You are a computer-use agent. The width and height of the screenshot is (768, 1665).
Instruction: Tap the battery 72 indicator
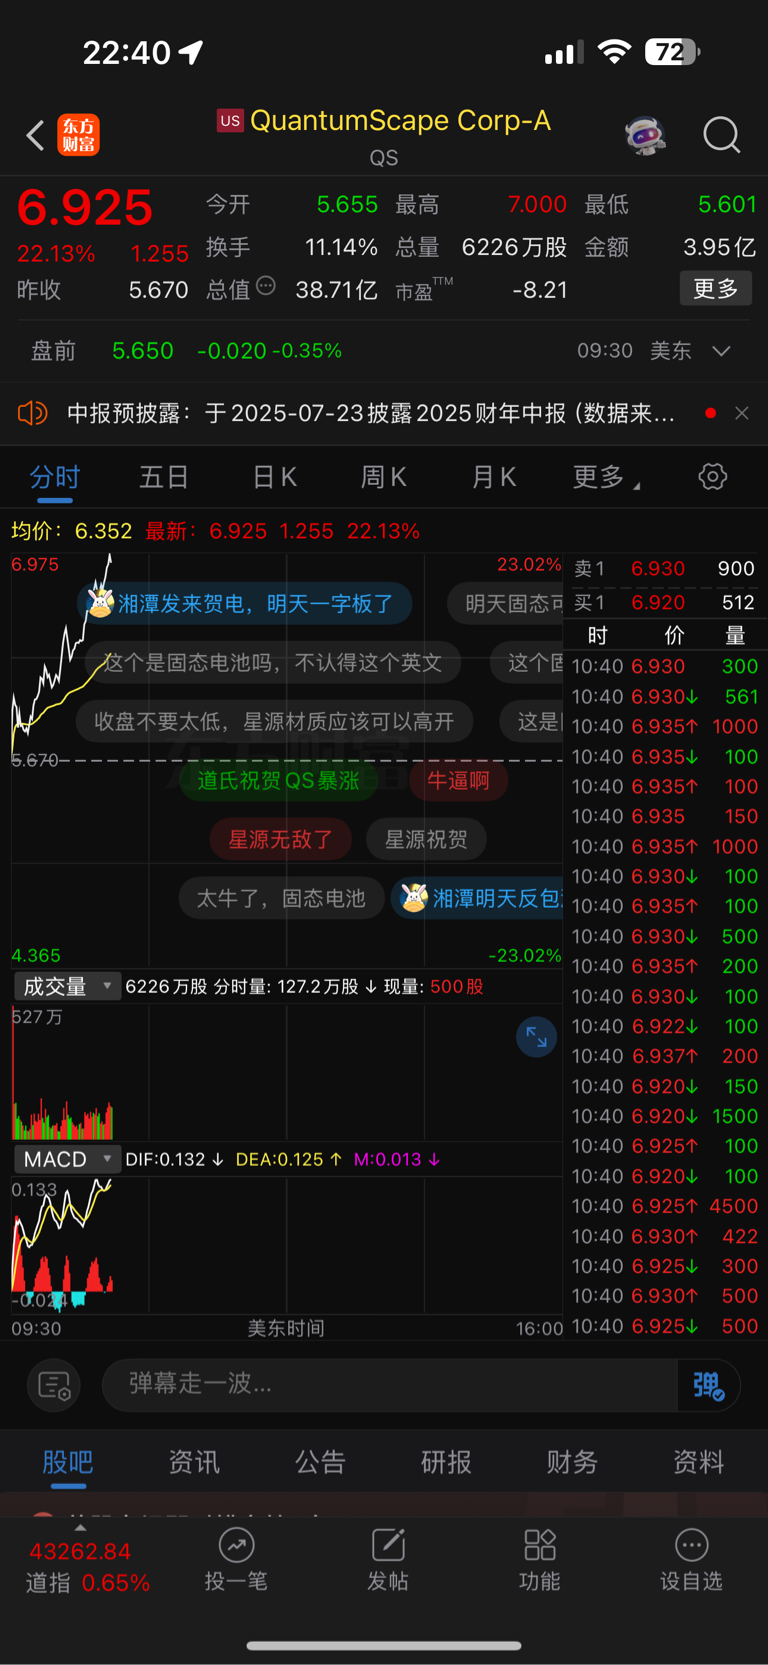tap(672, 52)
